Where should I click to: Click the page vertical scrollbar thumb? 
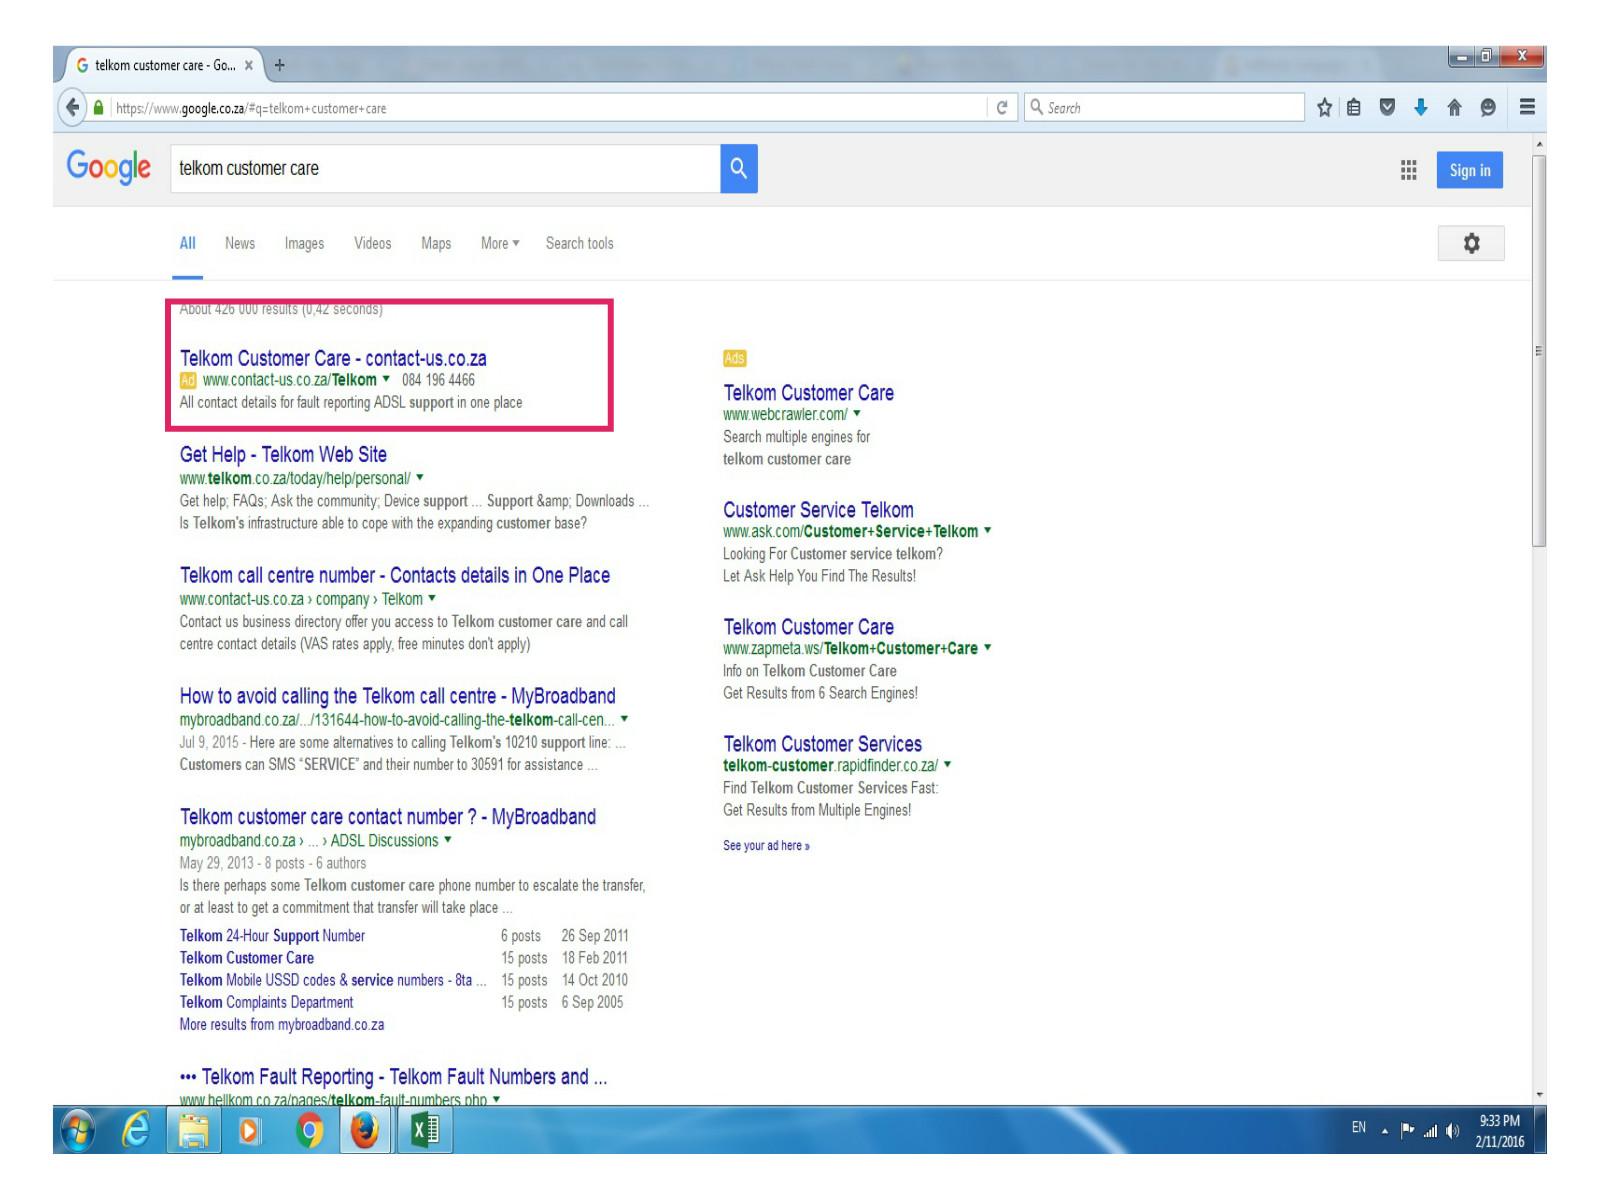point(1539,350)
